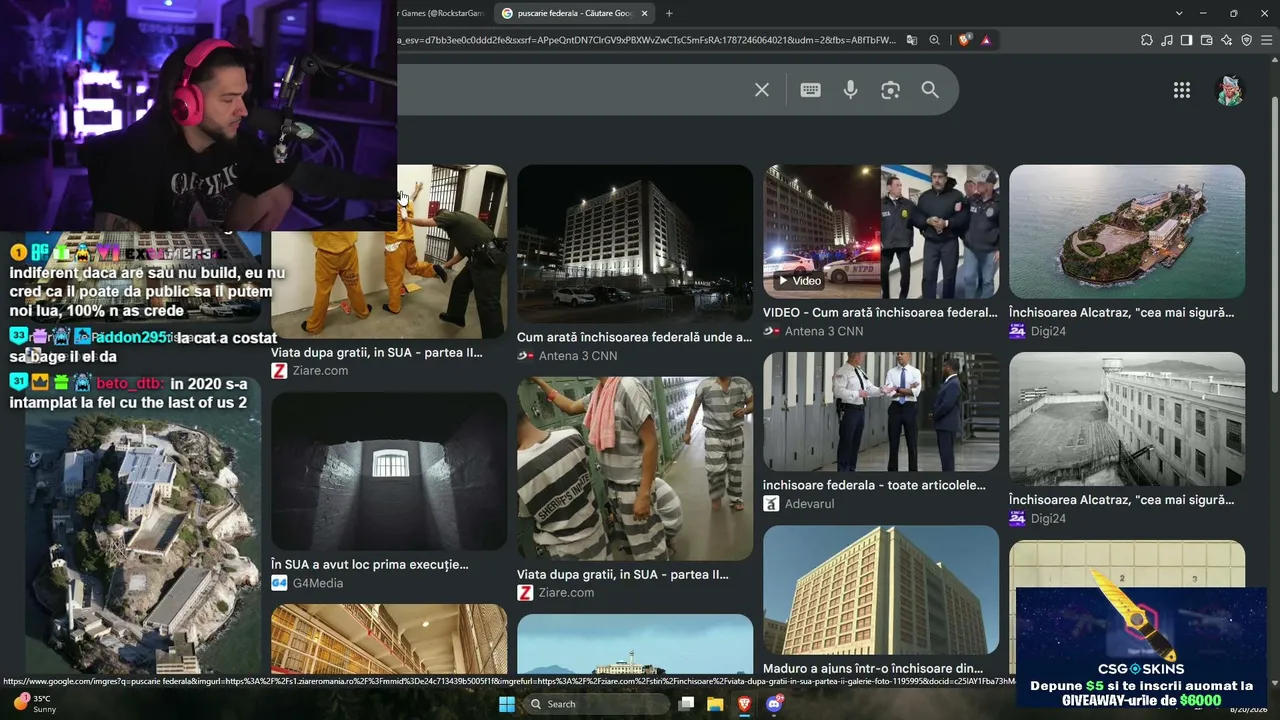This screenshot has width=1280, height=720.
Task: Open the Google apps grid
Action: 1182,90
